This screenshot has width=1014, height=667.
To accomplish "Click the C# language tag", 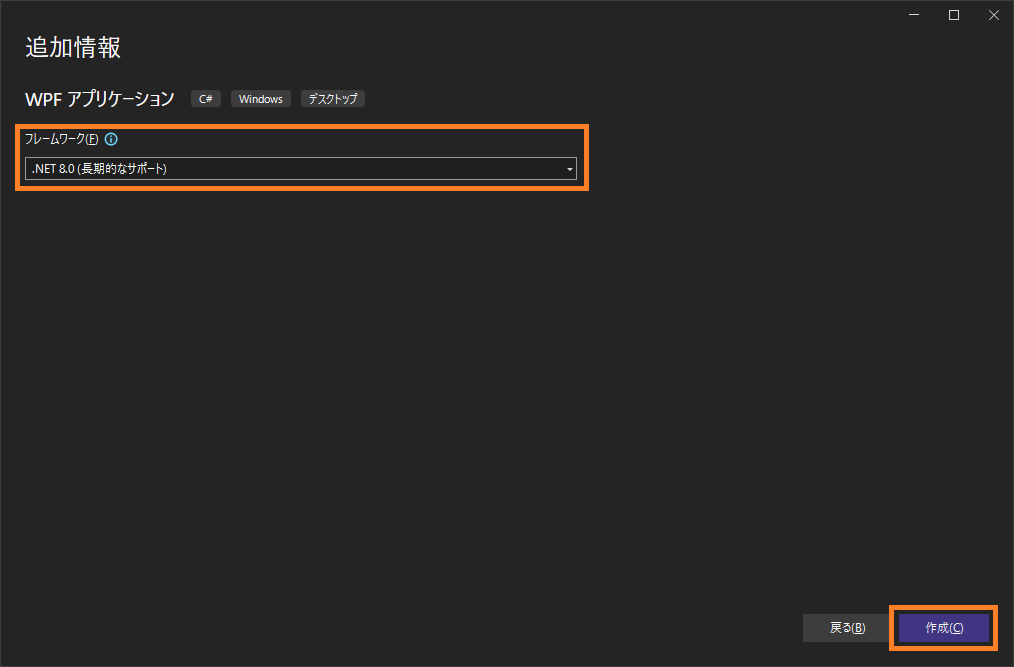I will coord(206,99).
